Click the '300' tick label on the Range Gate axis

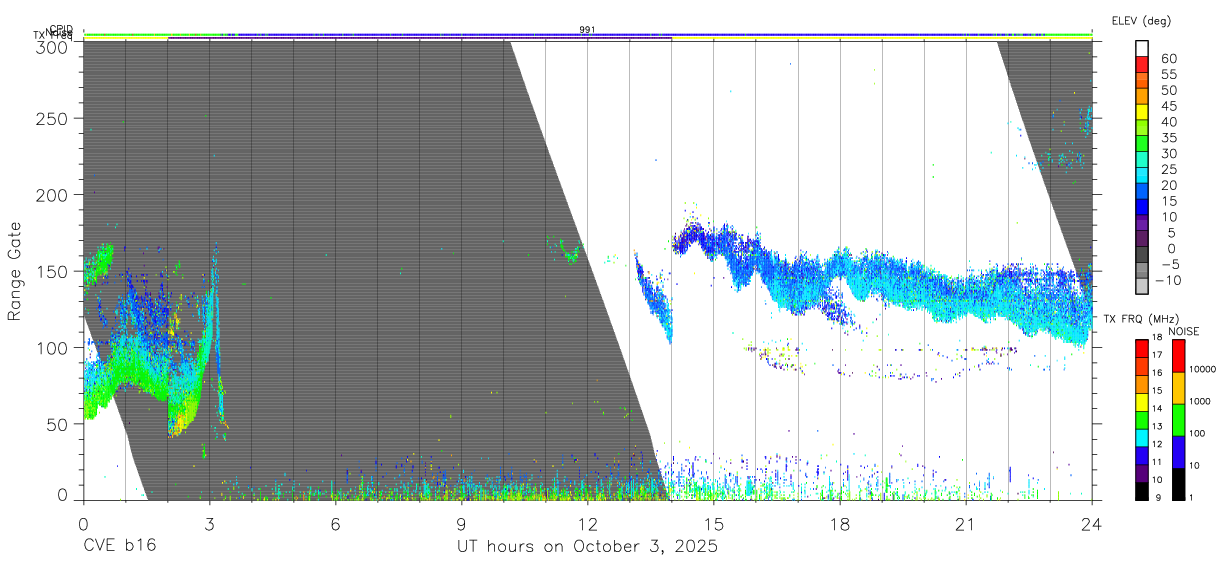53,46
